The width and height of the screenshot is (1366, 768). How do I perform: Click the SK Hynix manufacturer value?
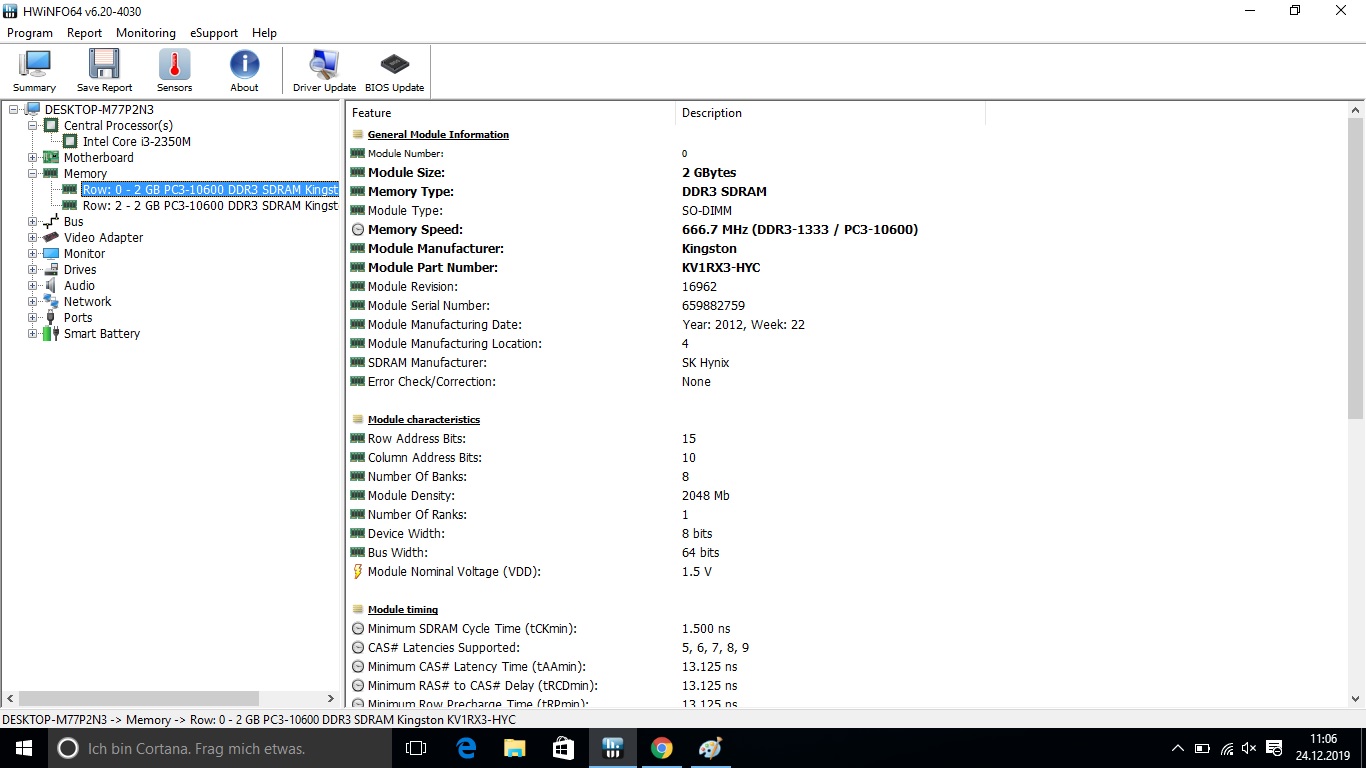[x=706, y=362]
